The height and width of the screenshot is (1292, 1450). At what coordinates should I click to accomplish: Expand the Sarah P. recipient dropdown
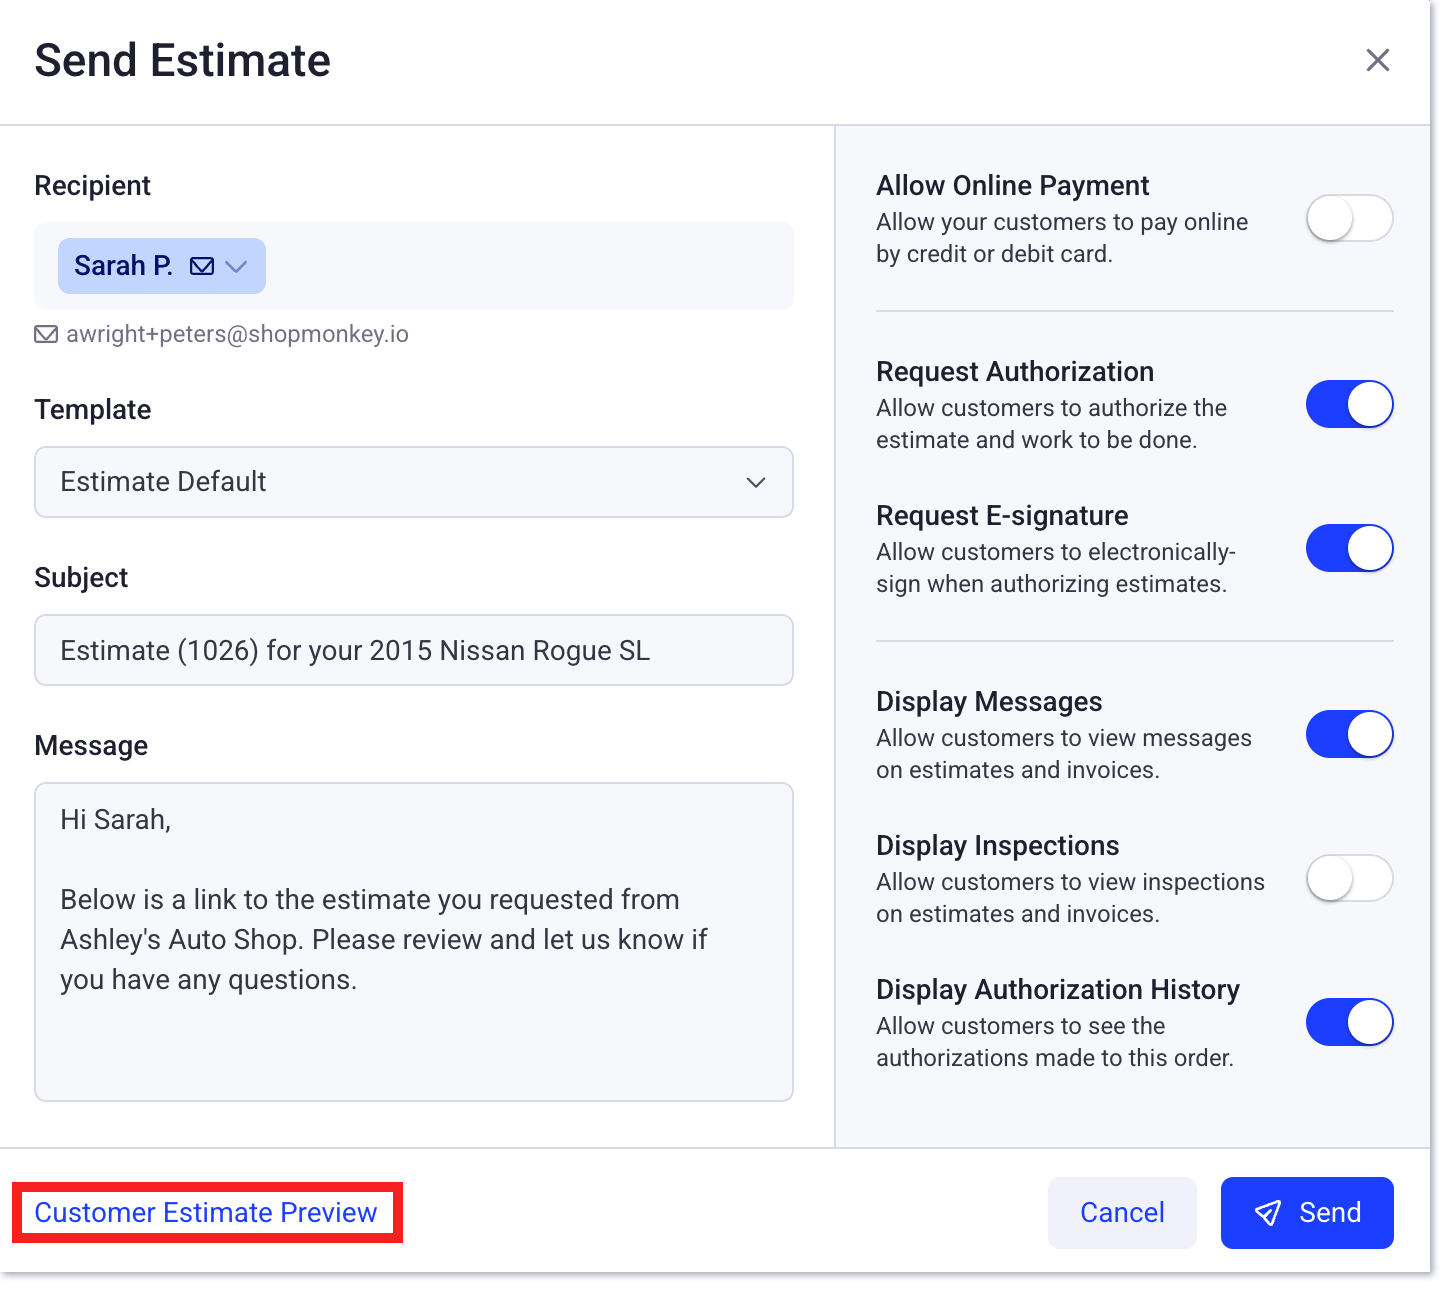click(237, 266)
